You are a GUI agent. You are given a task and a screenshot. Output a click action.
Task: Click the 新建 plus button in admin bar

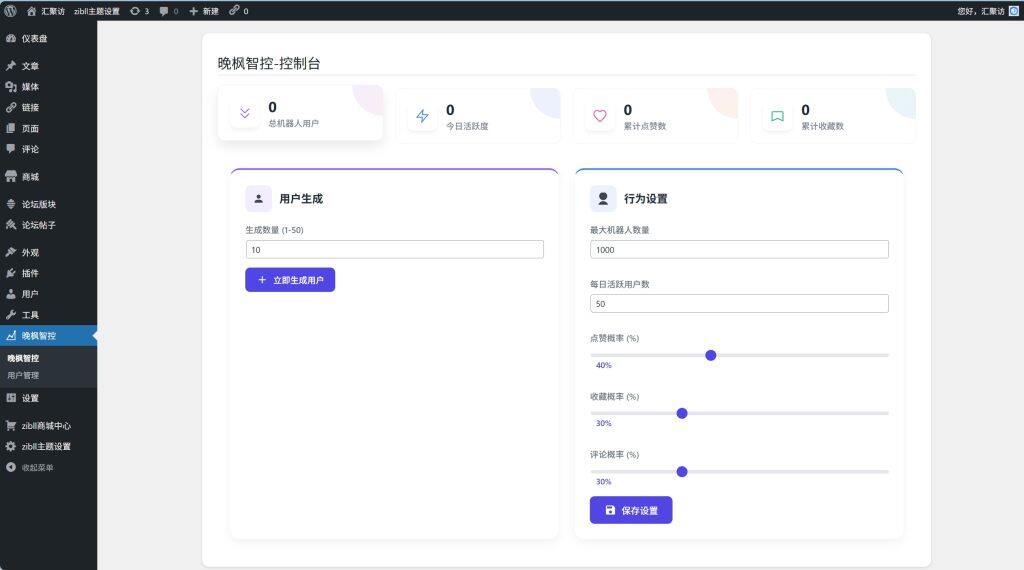[x=204, y=11]
